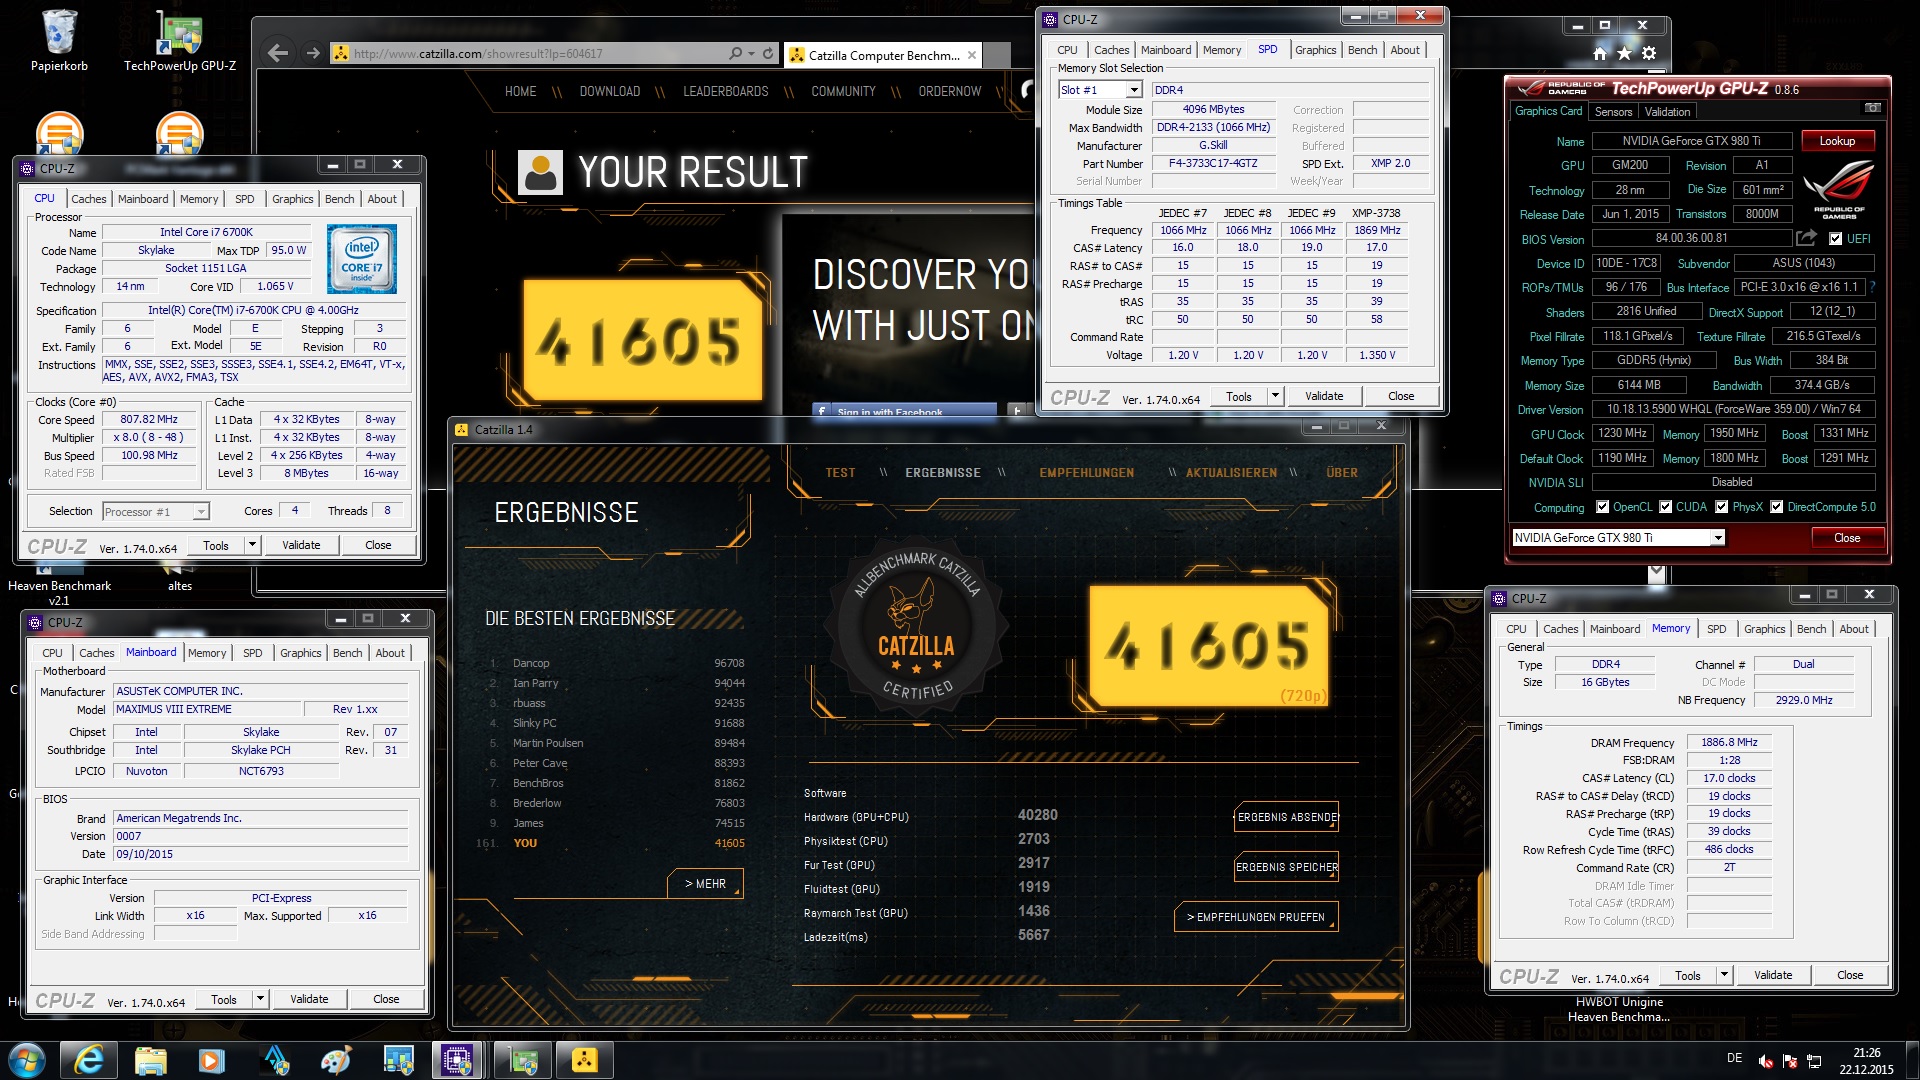The width and height of the screenshot is (1920, 1080).
Task: Launch Windows Media Player from the taskbar
Action: (x=211, y=1060)
